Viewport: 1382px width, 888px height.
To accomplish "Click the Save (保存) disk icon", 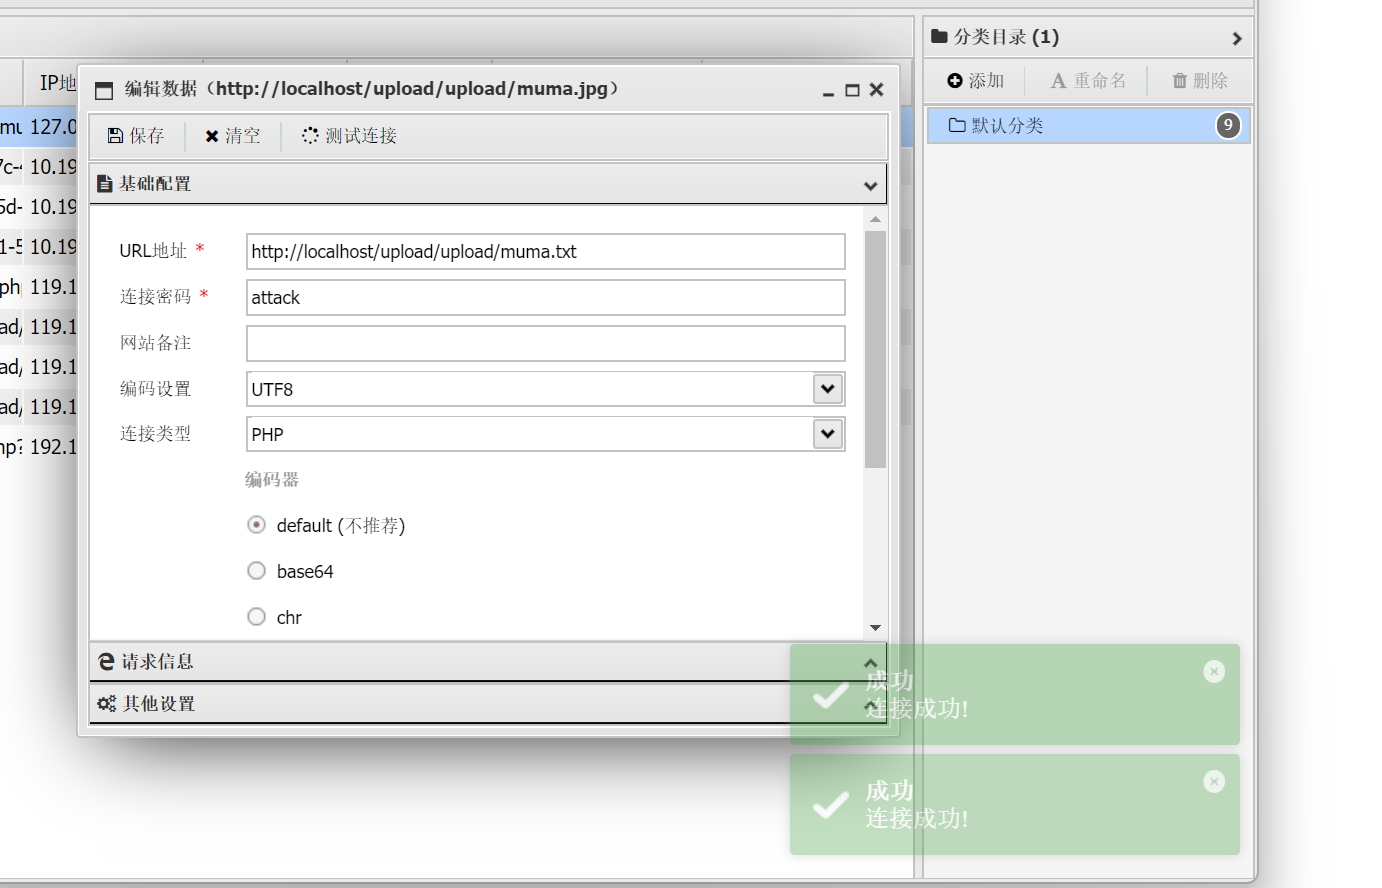I will pos(115,136).
